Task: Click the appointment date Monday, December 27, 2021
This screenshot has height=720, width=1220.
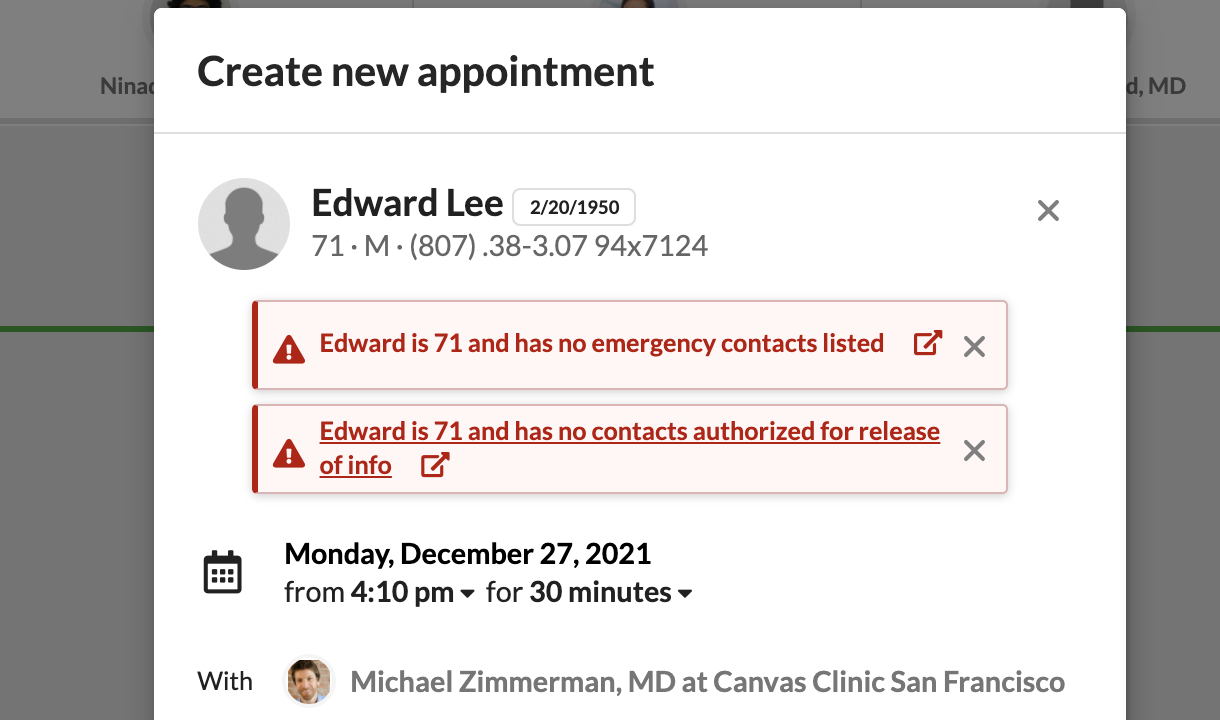Action: [467, 553]
